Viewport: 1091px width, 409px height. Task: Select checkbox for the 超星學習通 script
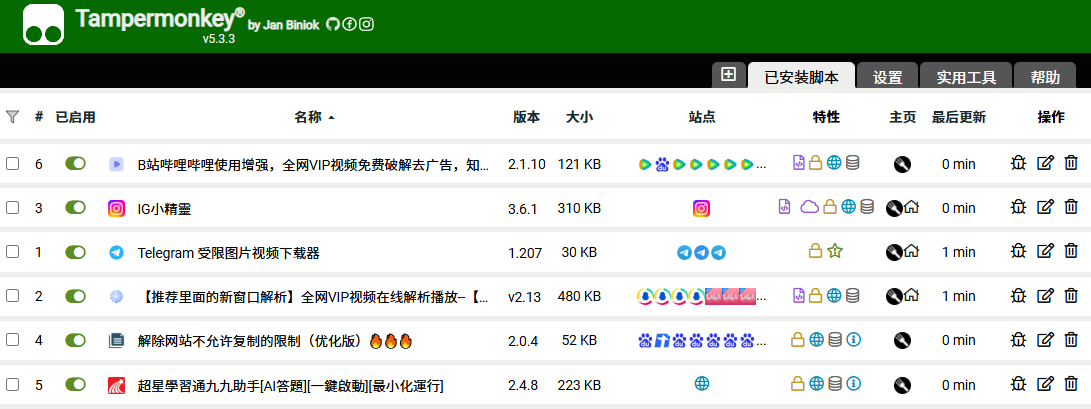(12, 385)
